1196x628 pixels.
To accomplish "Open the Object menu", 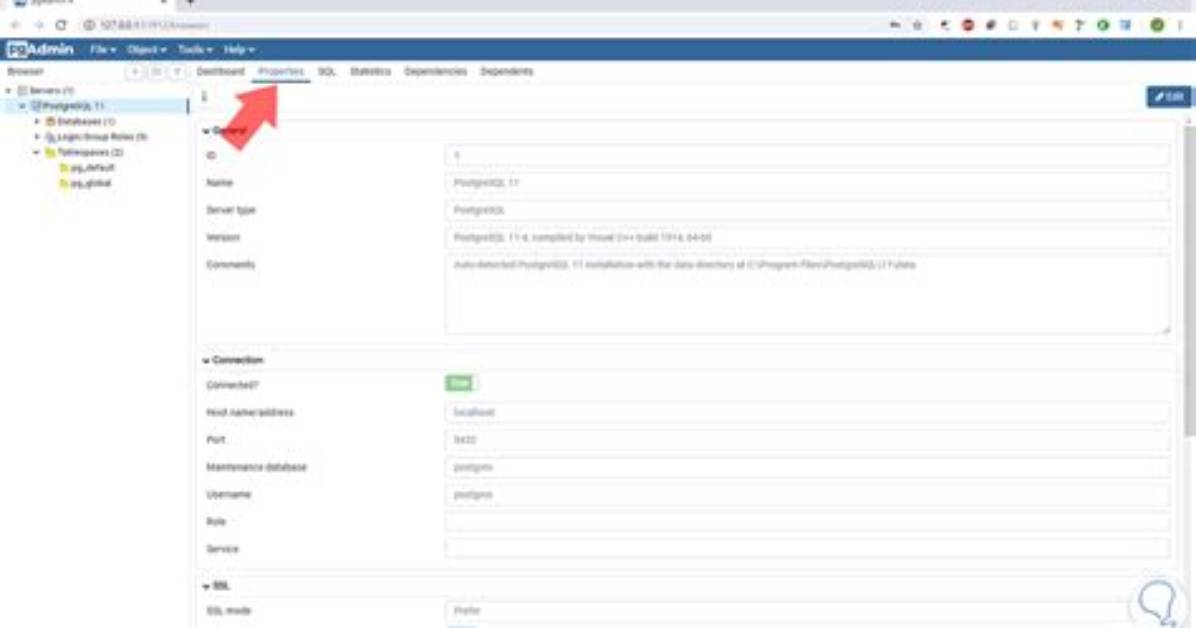I will tap(146, 50).
